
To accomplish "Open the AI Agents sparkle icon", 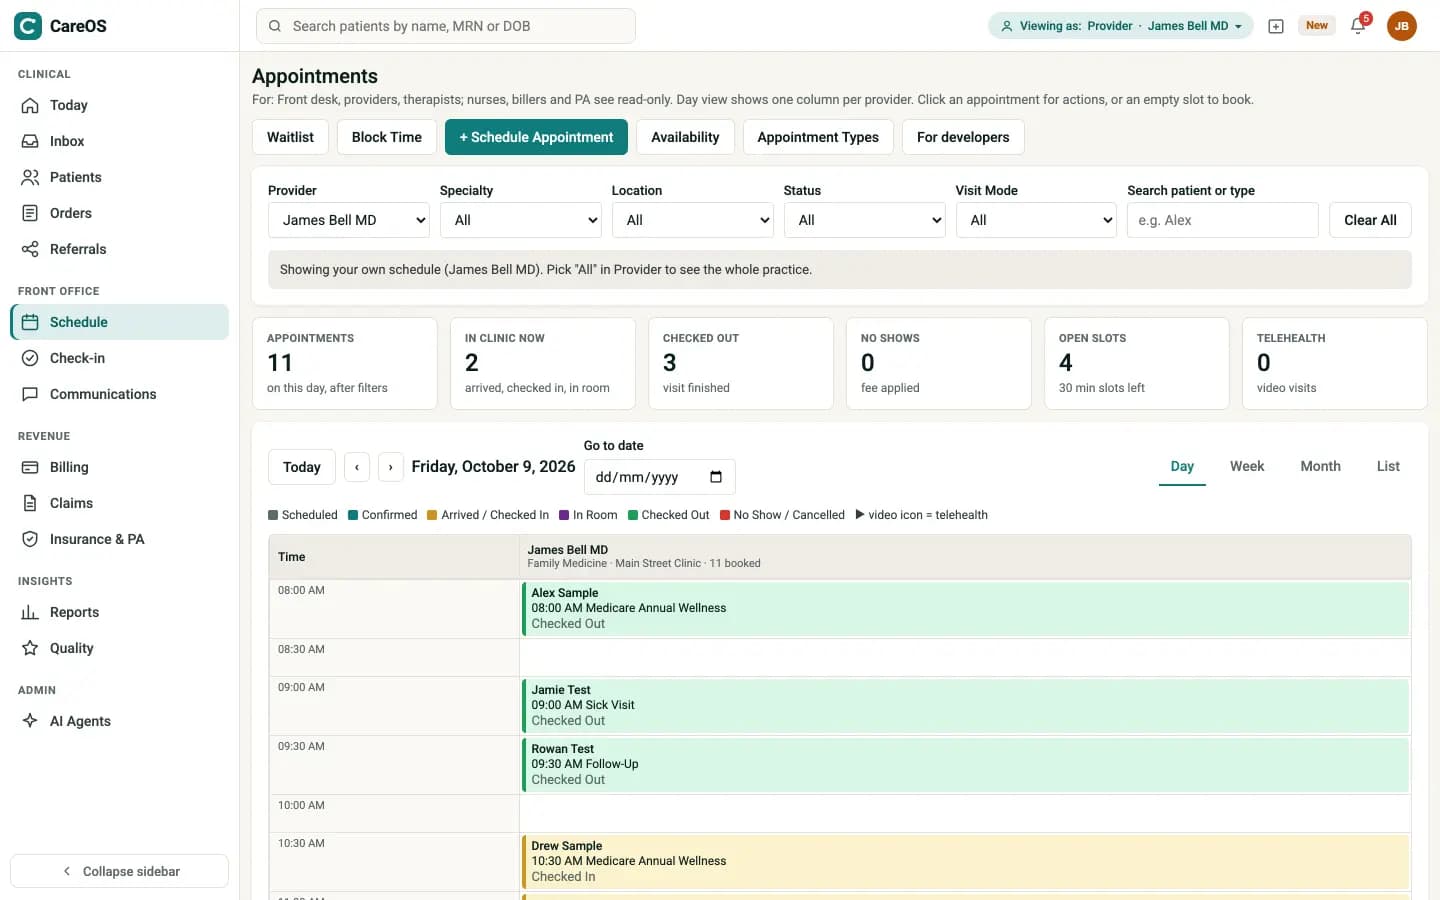I will coord(30,721).
